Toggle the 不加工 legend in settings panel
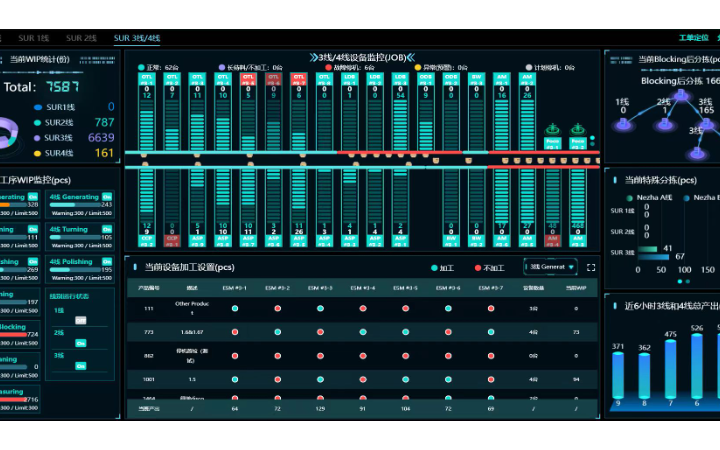The image size is (720, 450). pyautogui.click(x=489, y=268)
